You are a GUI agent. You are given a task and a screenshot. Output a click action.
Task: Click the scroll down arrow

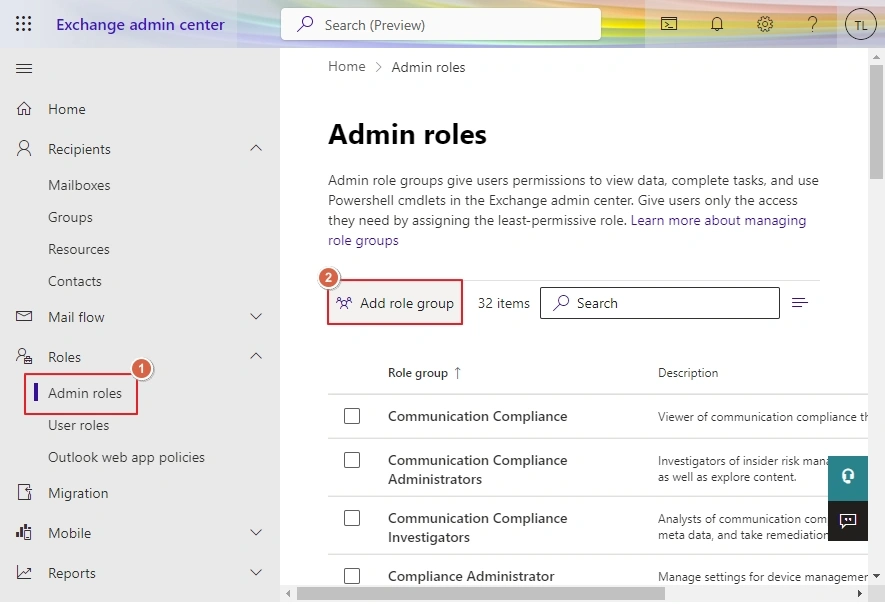click(x=876, y=576)
